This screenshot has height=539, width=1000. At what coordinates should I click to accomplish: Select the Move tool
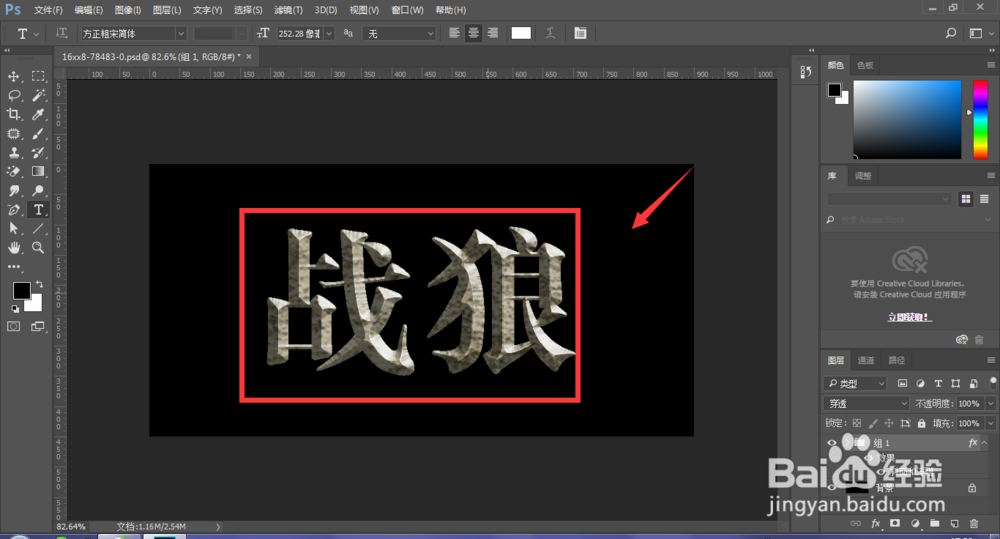(13, 77)
